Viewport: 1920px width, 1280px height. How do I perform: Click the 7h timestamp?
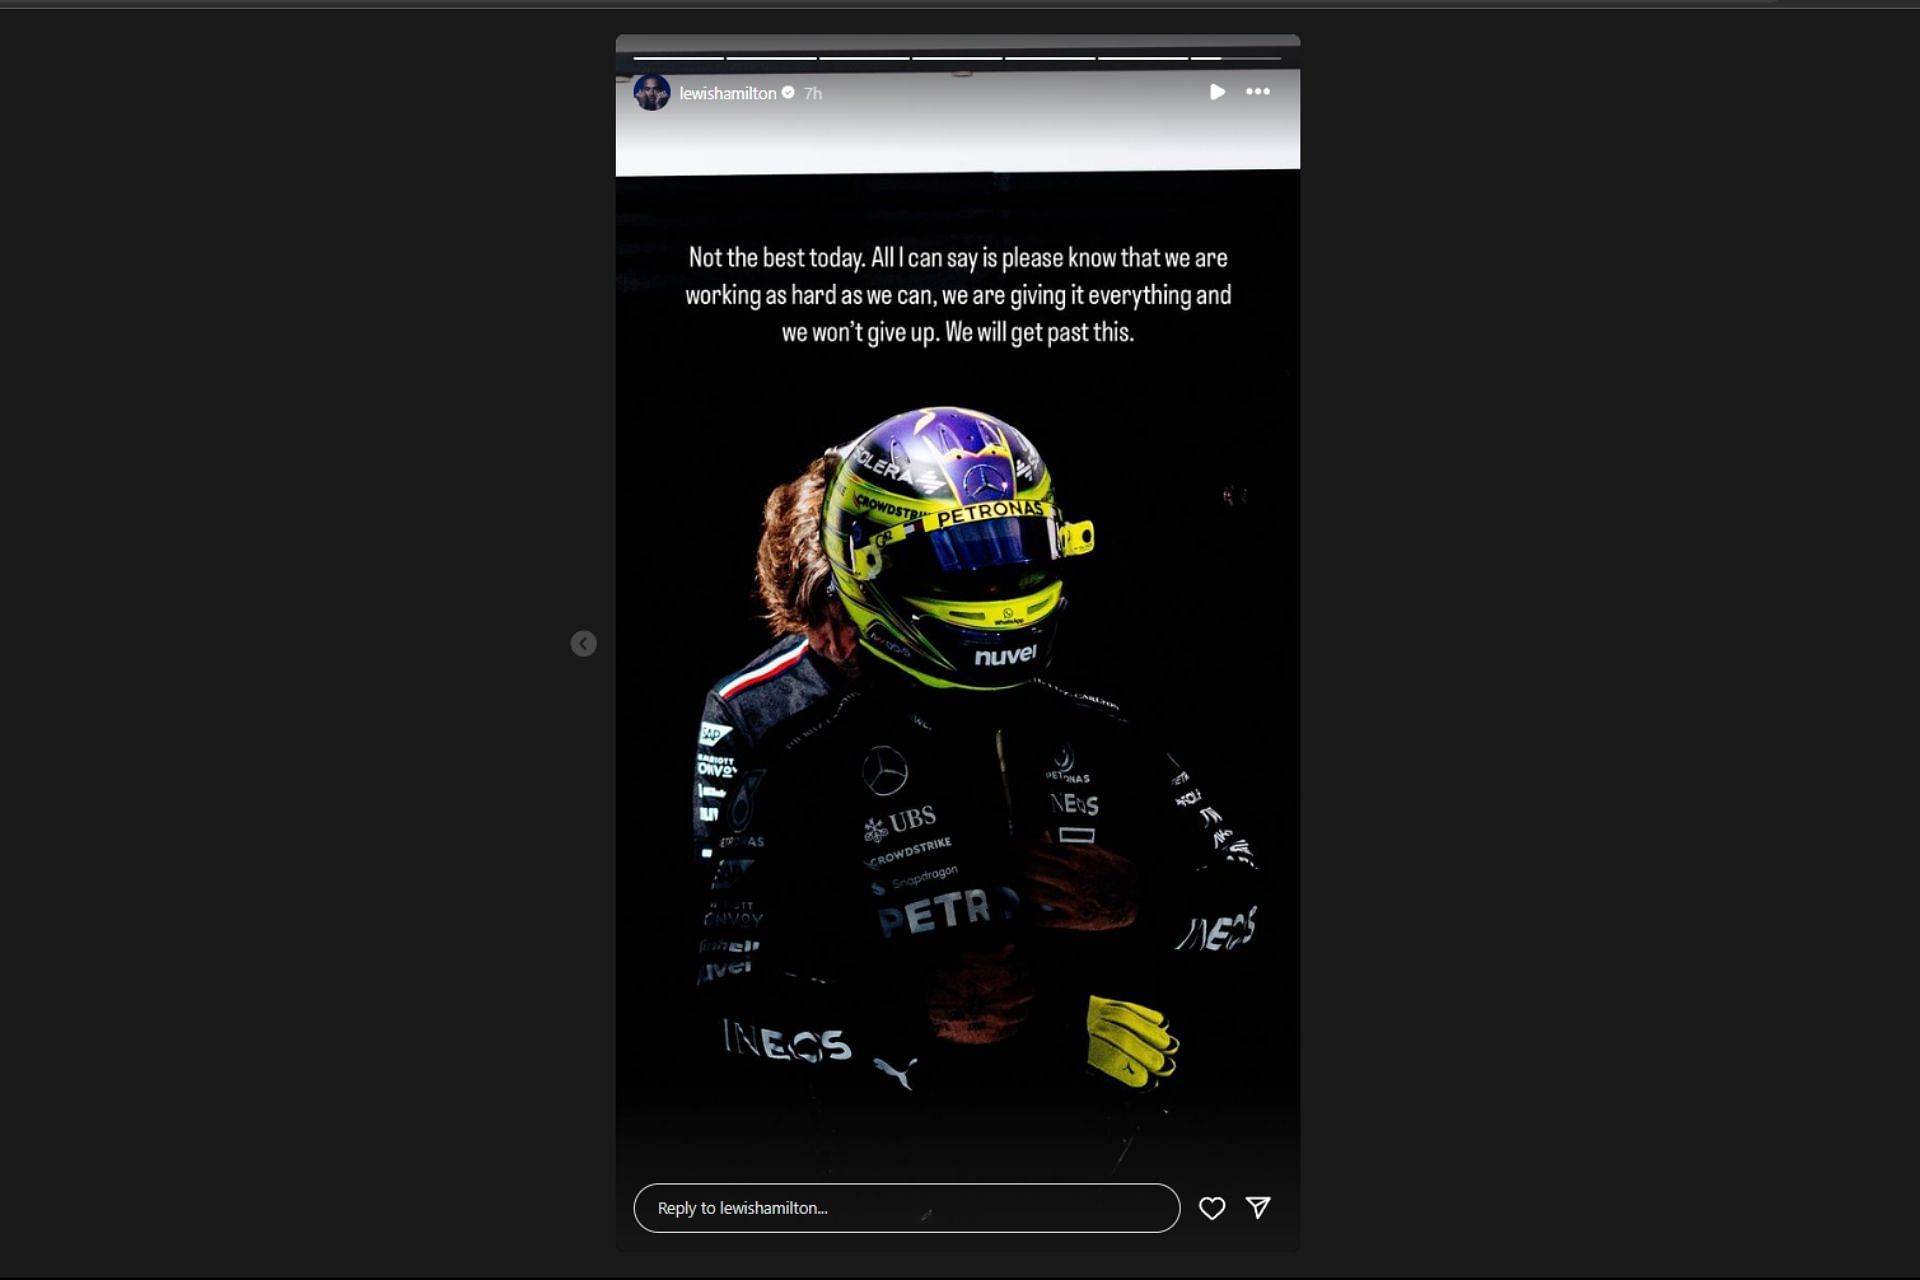(813, 93)
